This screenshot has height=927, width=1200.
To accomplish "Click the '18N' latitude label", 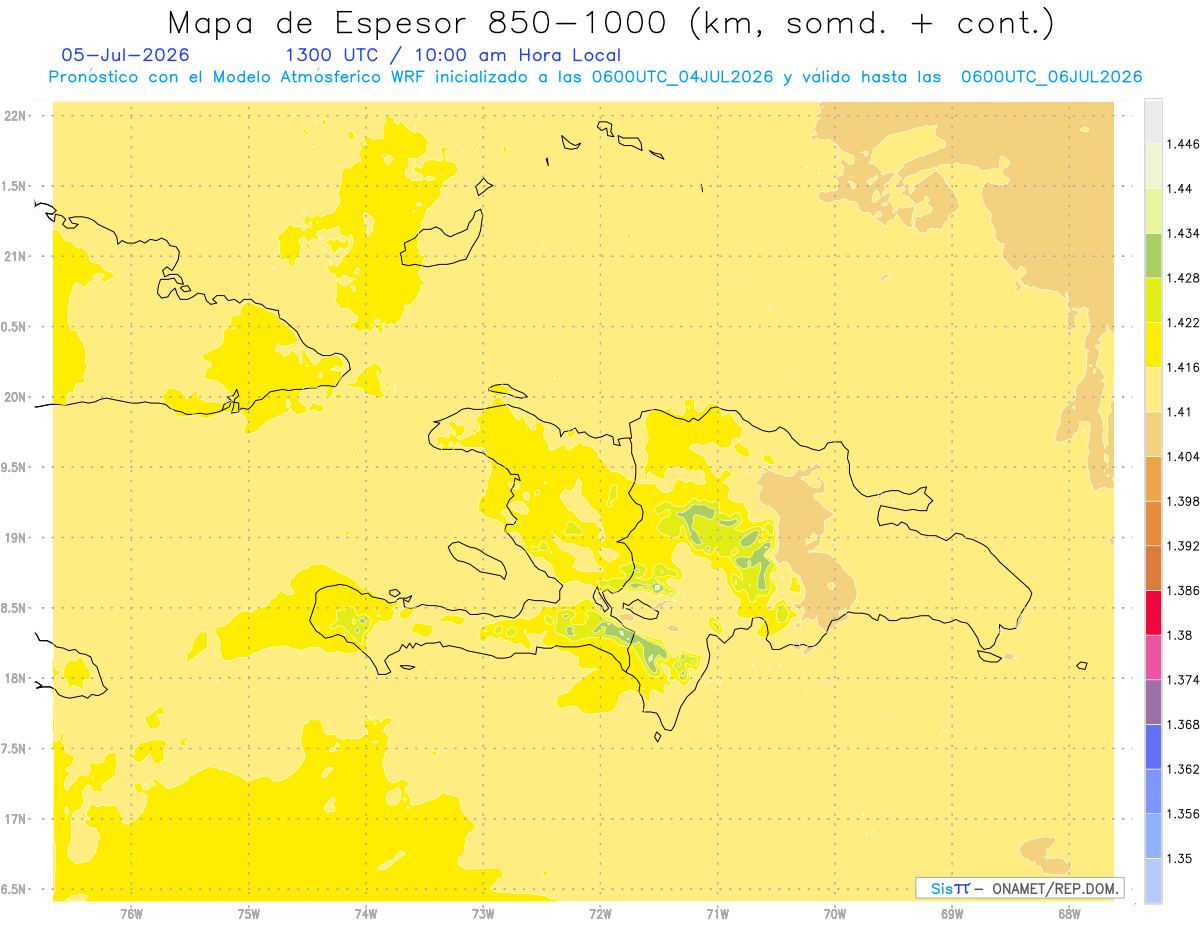I will click(14, 678).
